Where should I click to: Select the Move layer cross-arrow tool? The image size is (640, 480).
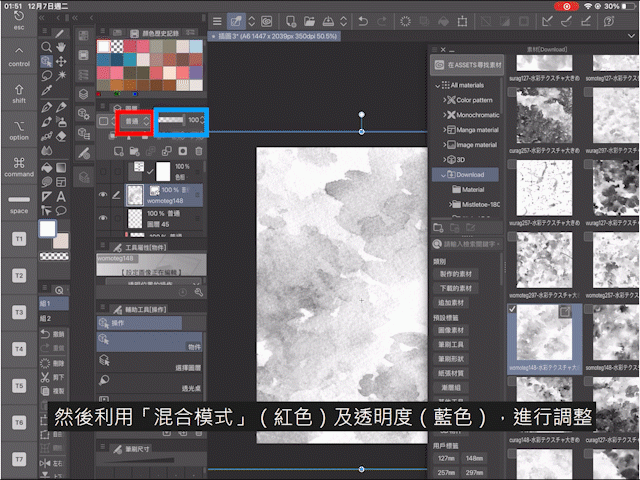click(x=61, y=62)
